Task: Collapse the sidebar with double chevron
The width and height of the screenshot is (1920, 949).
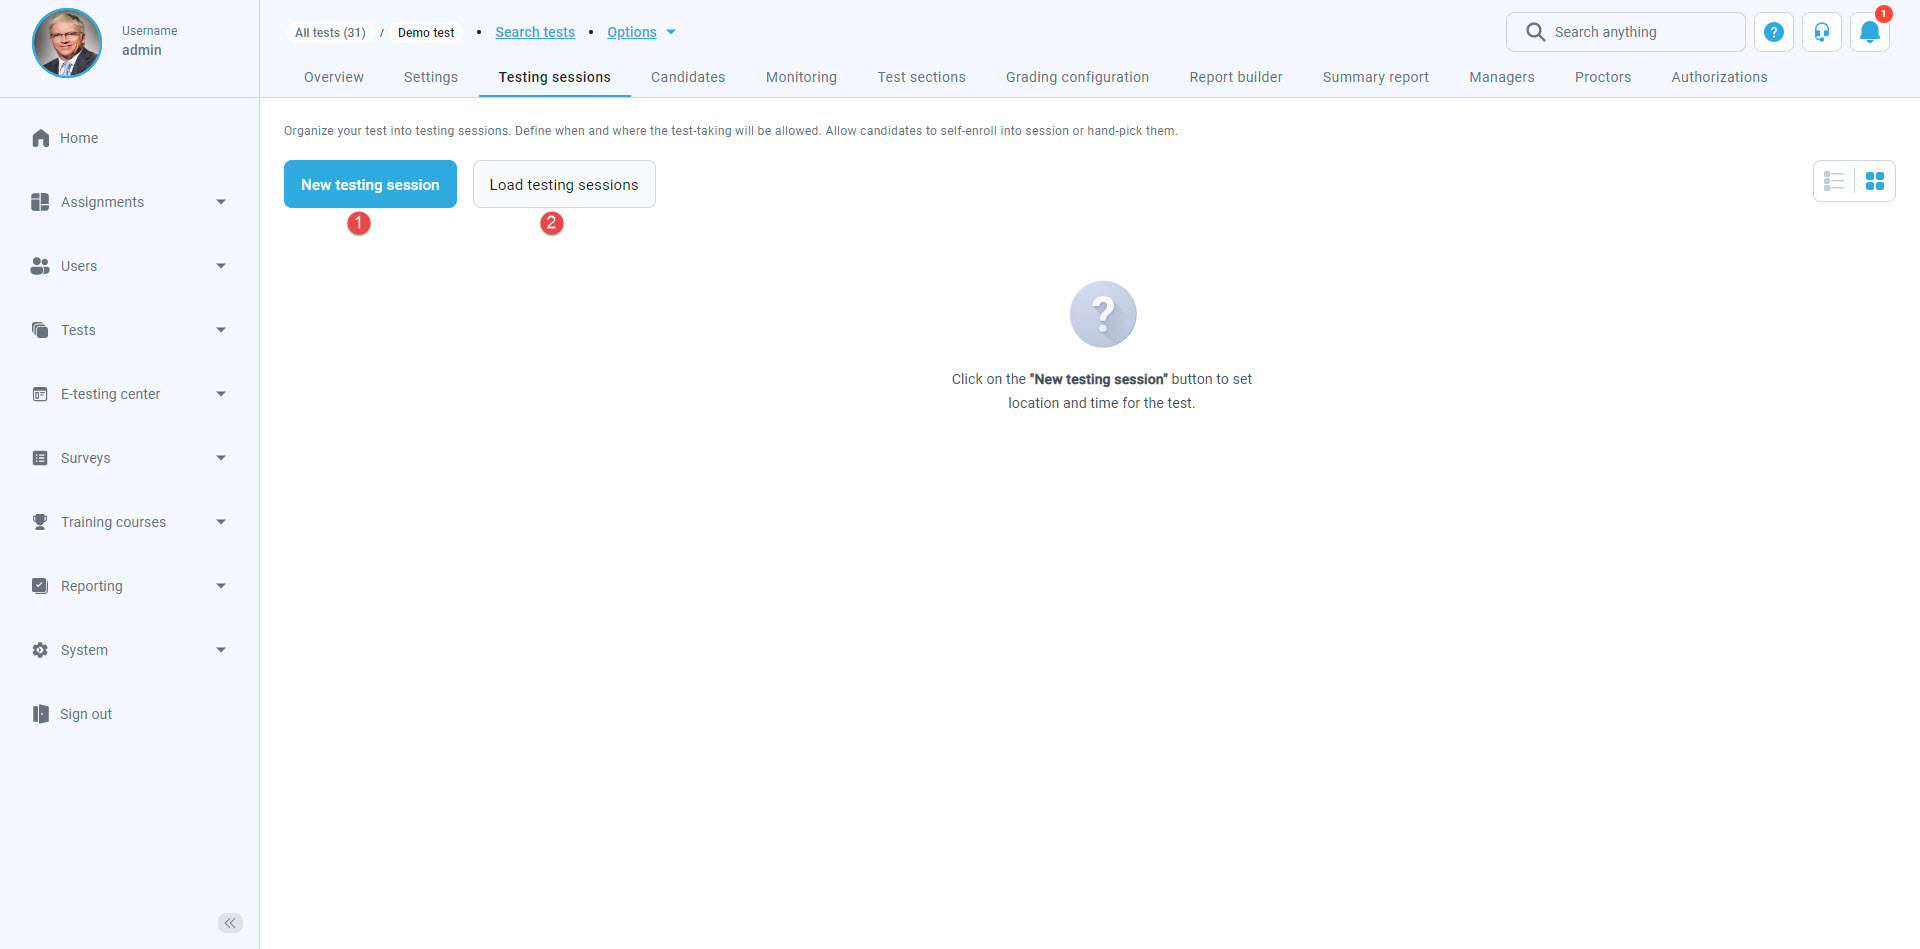Action: click(x=230, y=923)
